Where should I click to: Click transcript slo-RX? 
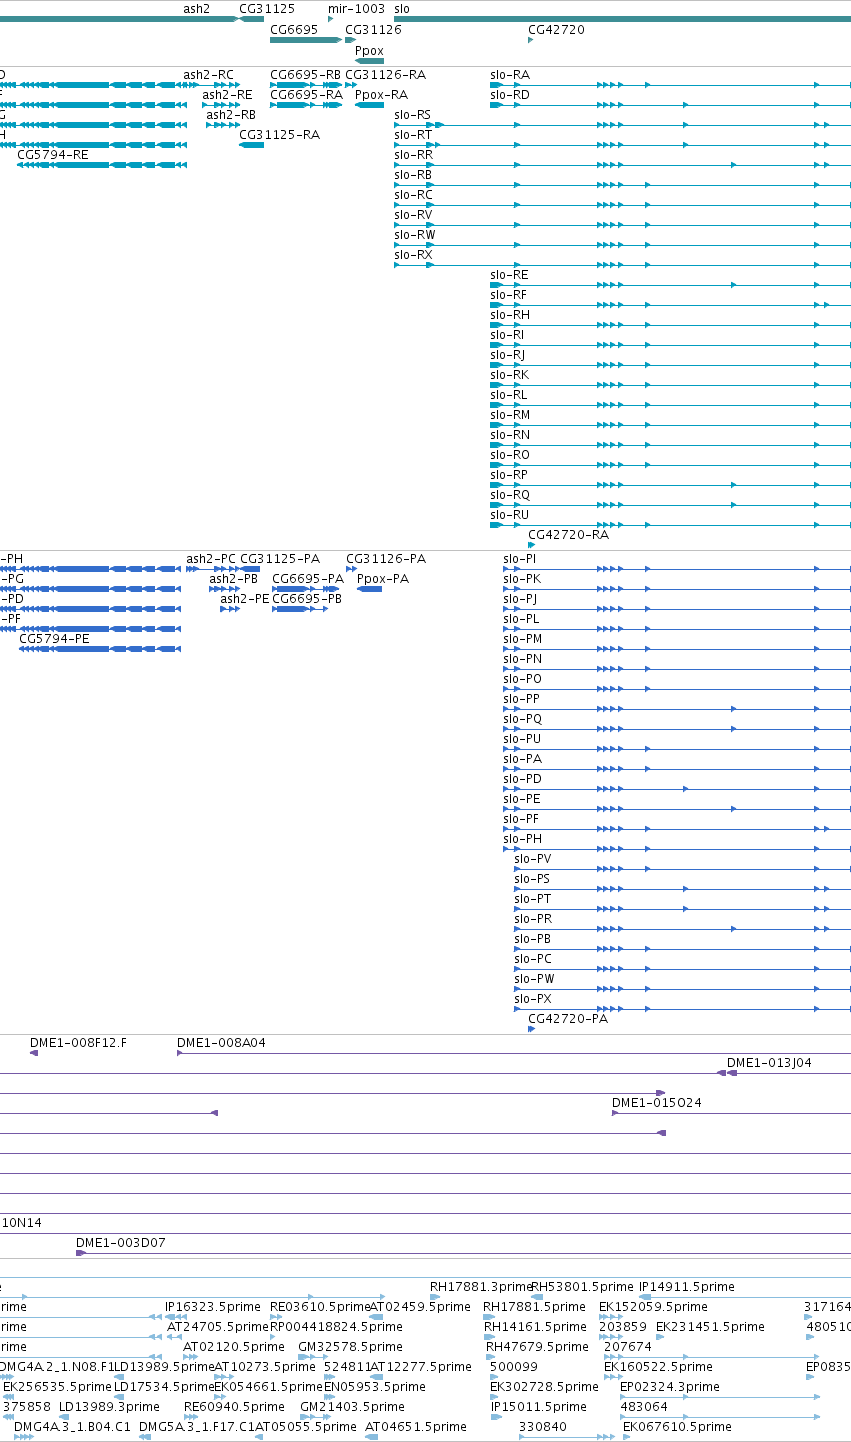pos(413,255)
